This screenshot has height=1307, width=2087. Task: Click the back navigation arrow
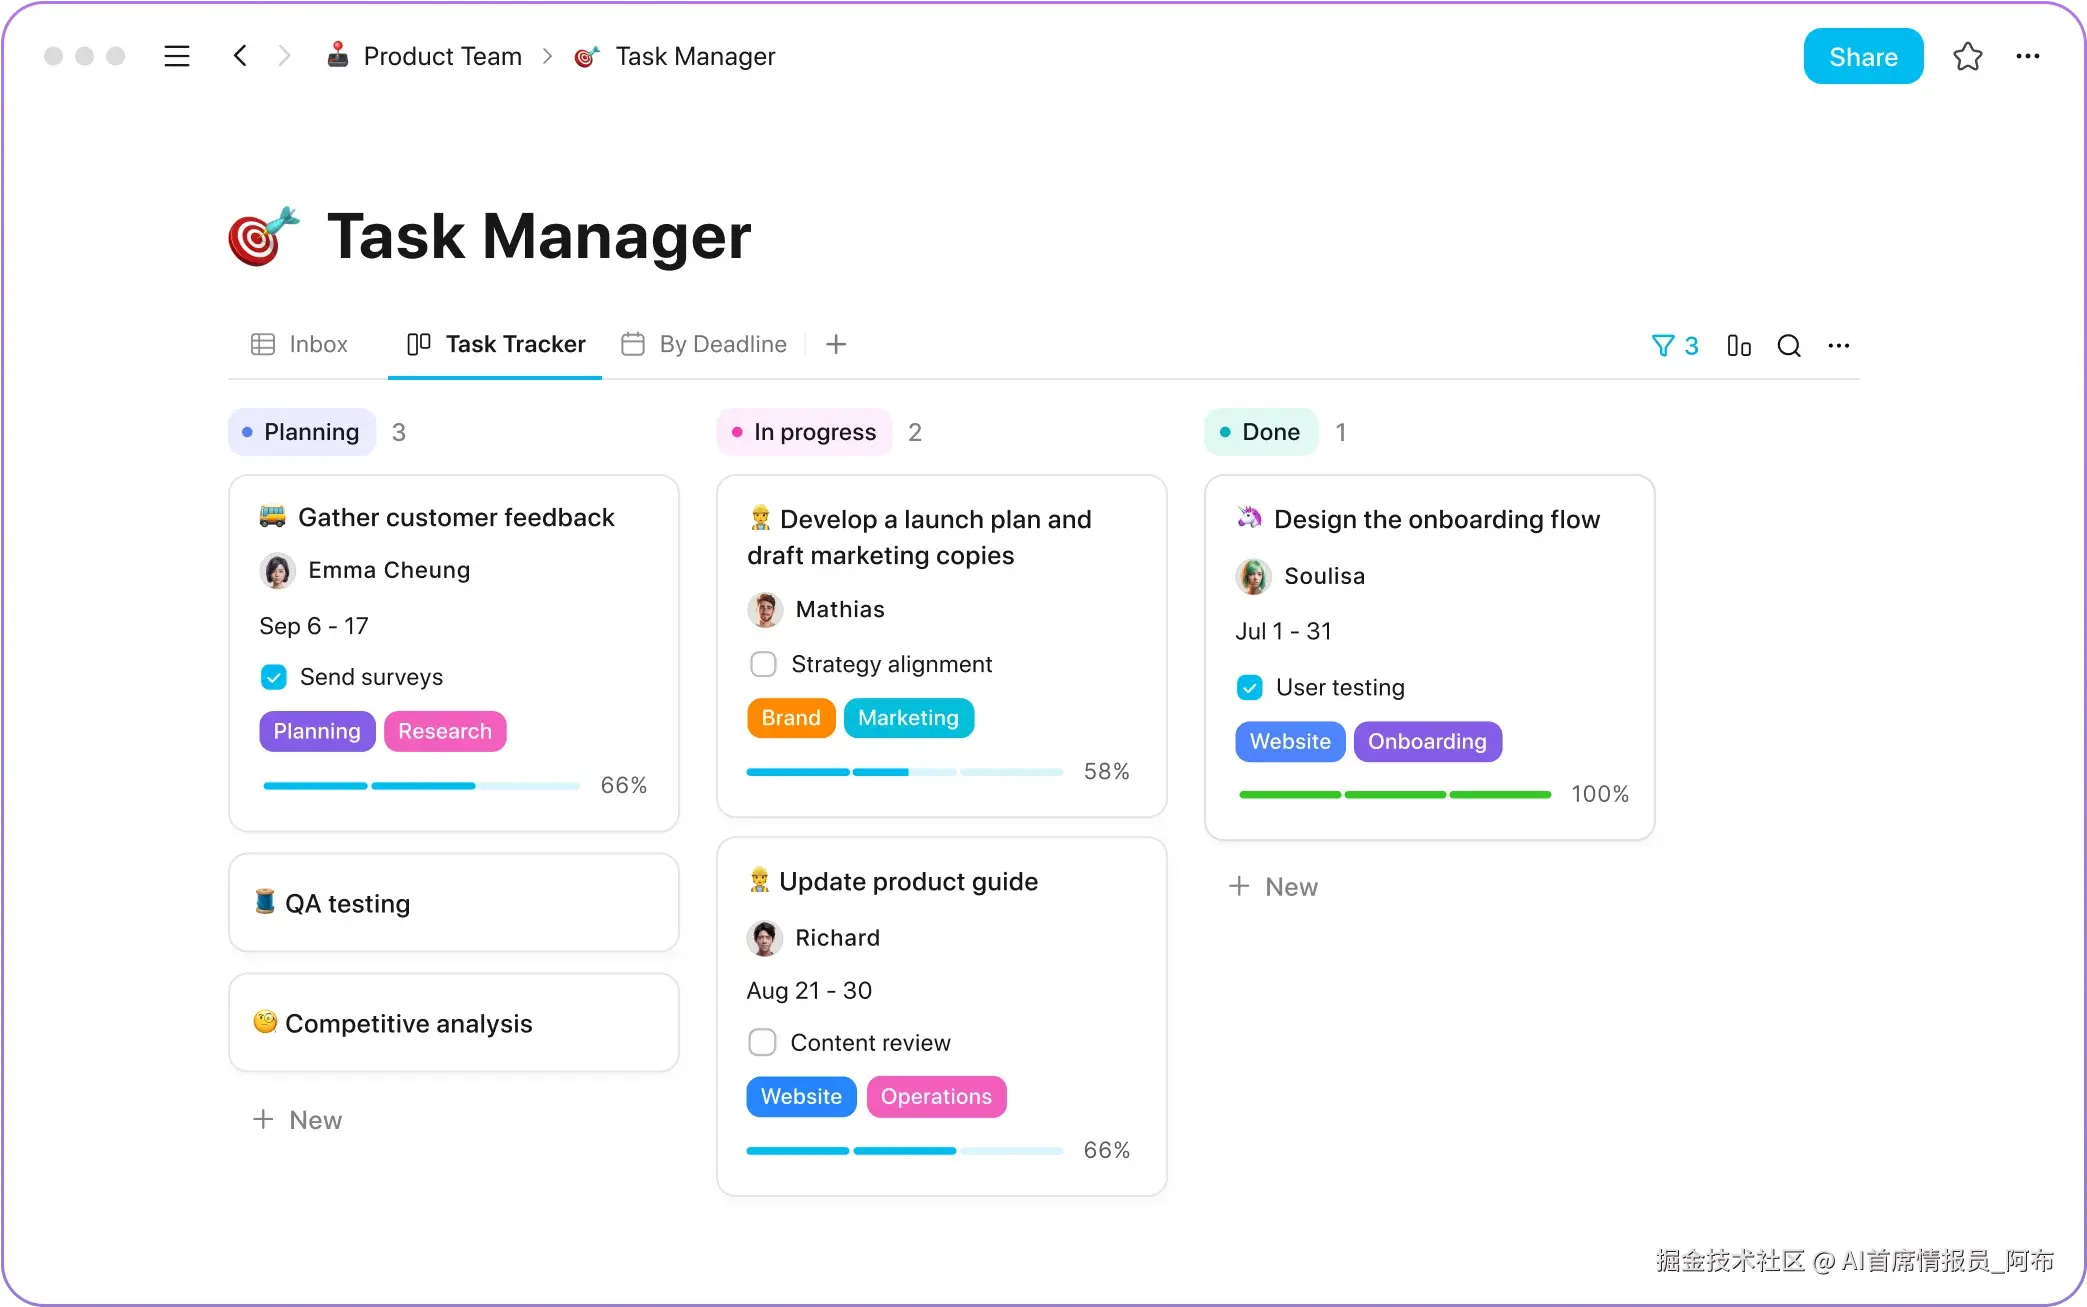240,56
